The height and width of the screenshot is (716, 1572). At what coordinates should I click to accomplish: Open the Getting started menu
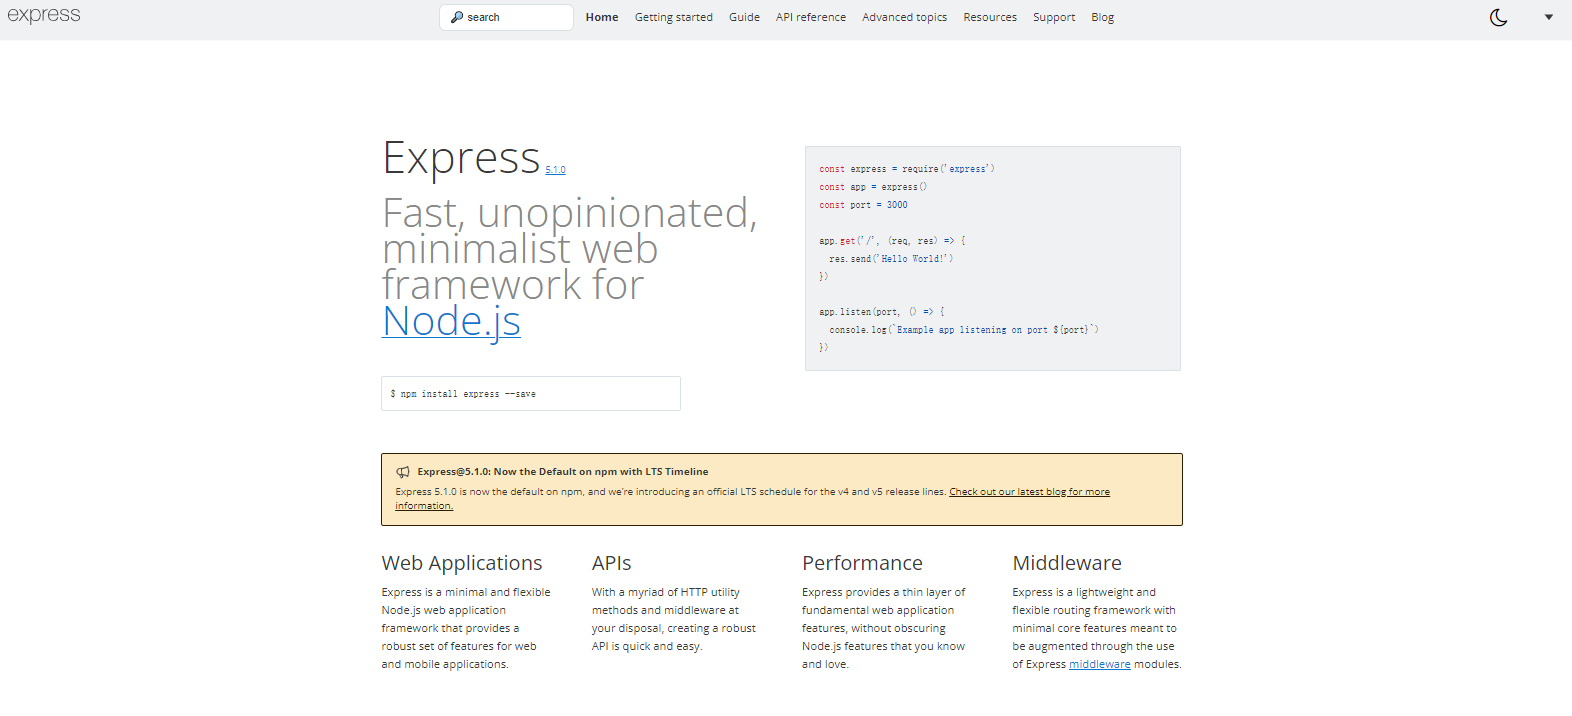674,17
